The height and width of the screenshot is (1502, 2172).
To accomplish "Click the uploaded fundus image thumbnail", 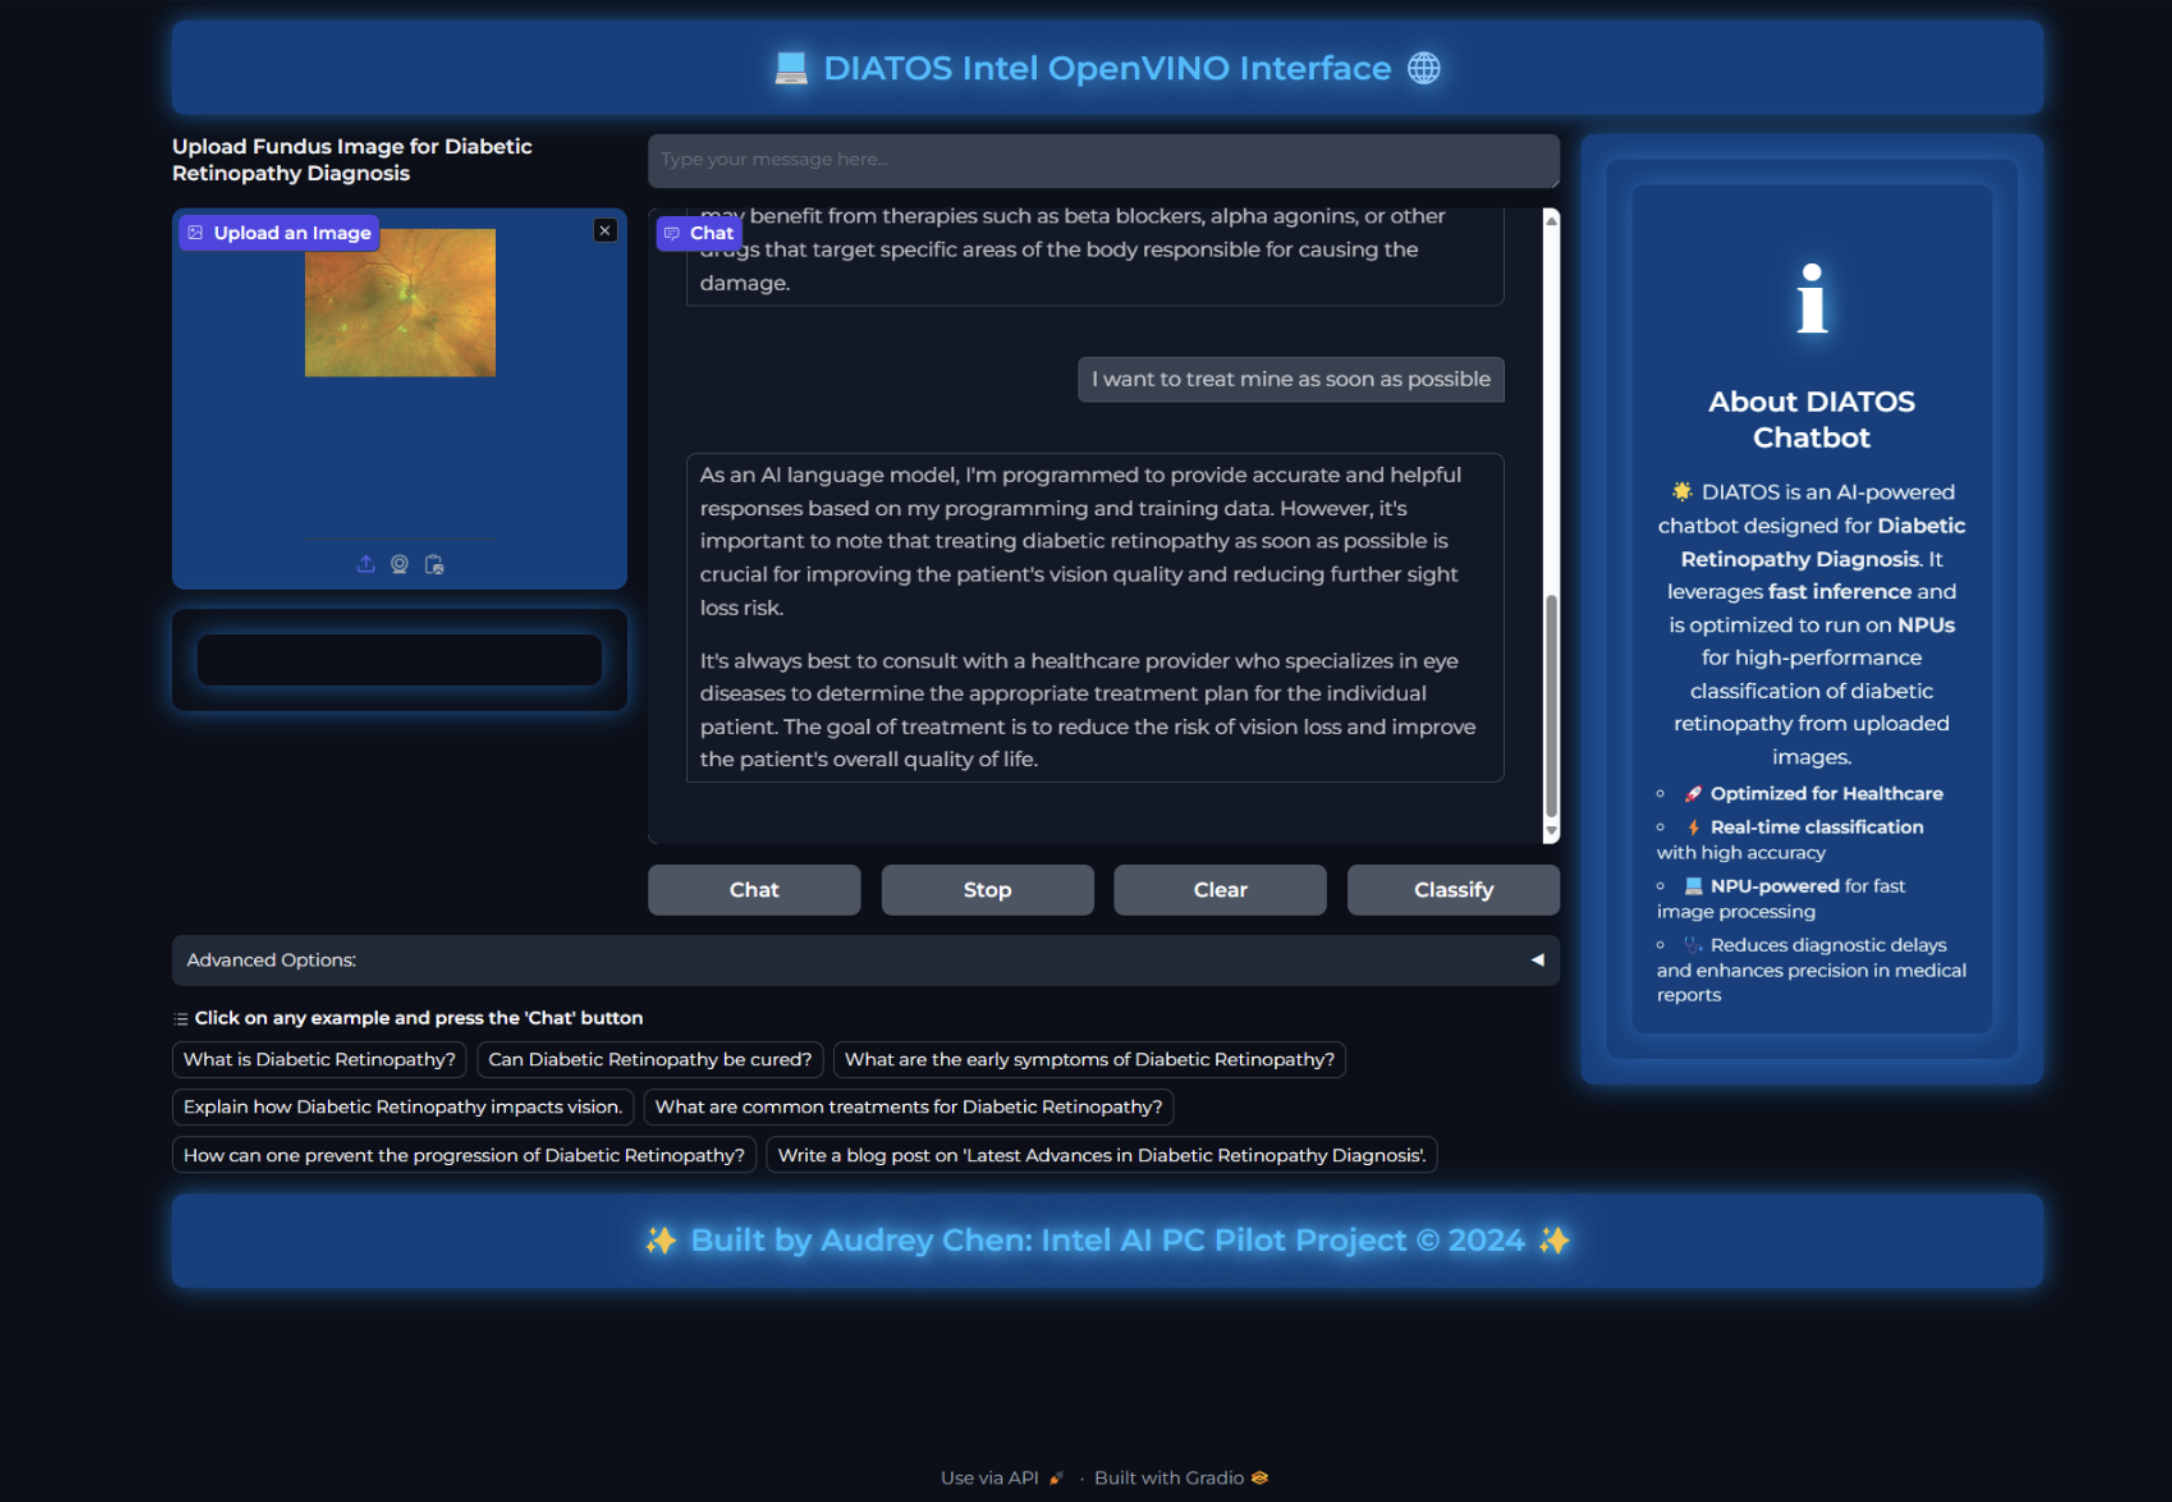I will point(400,303).
